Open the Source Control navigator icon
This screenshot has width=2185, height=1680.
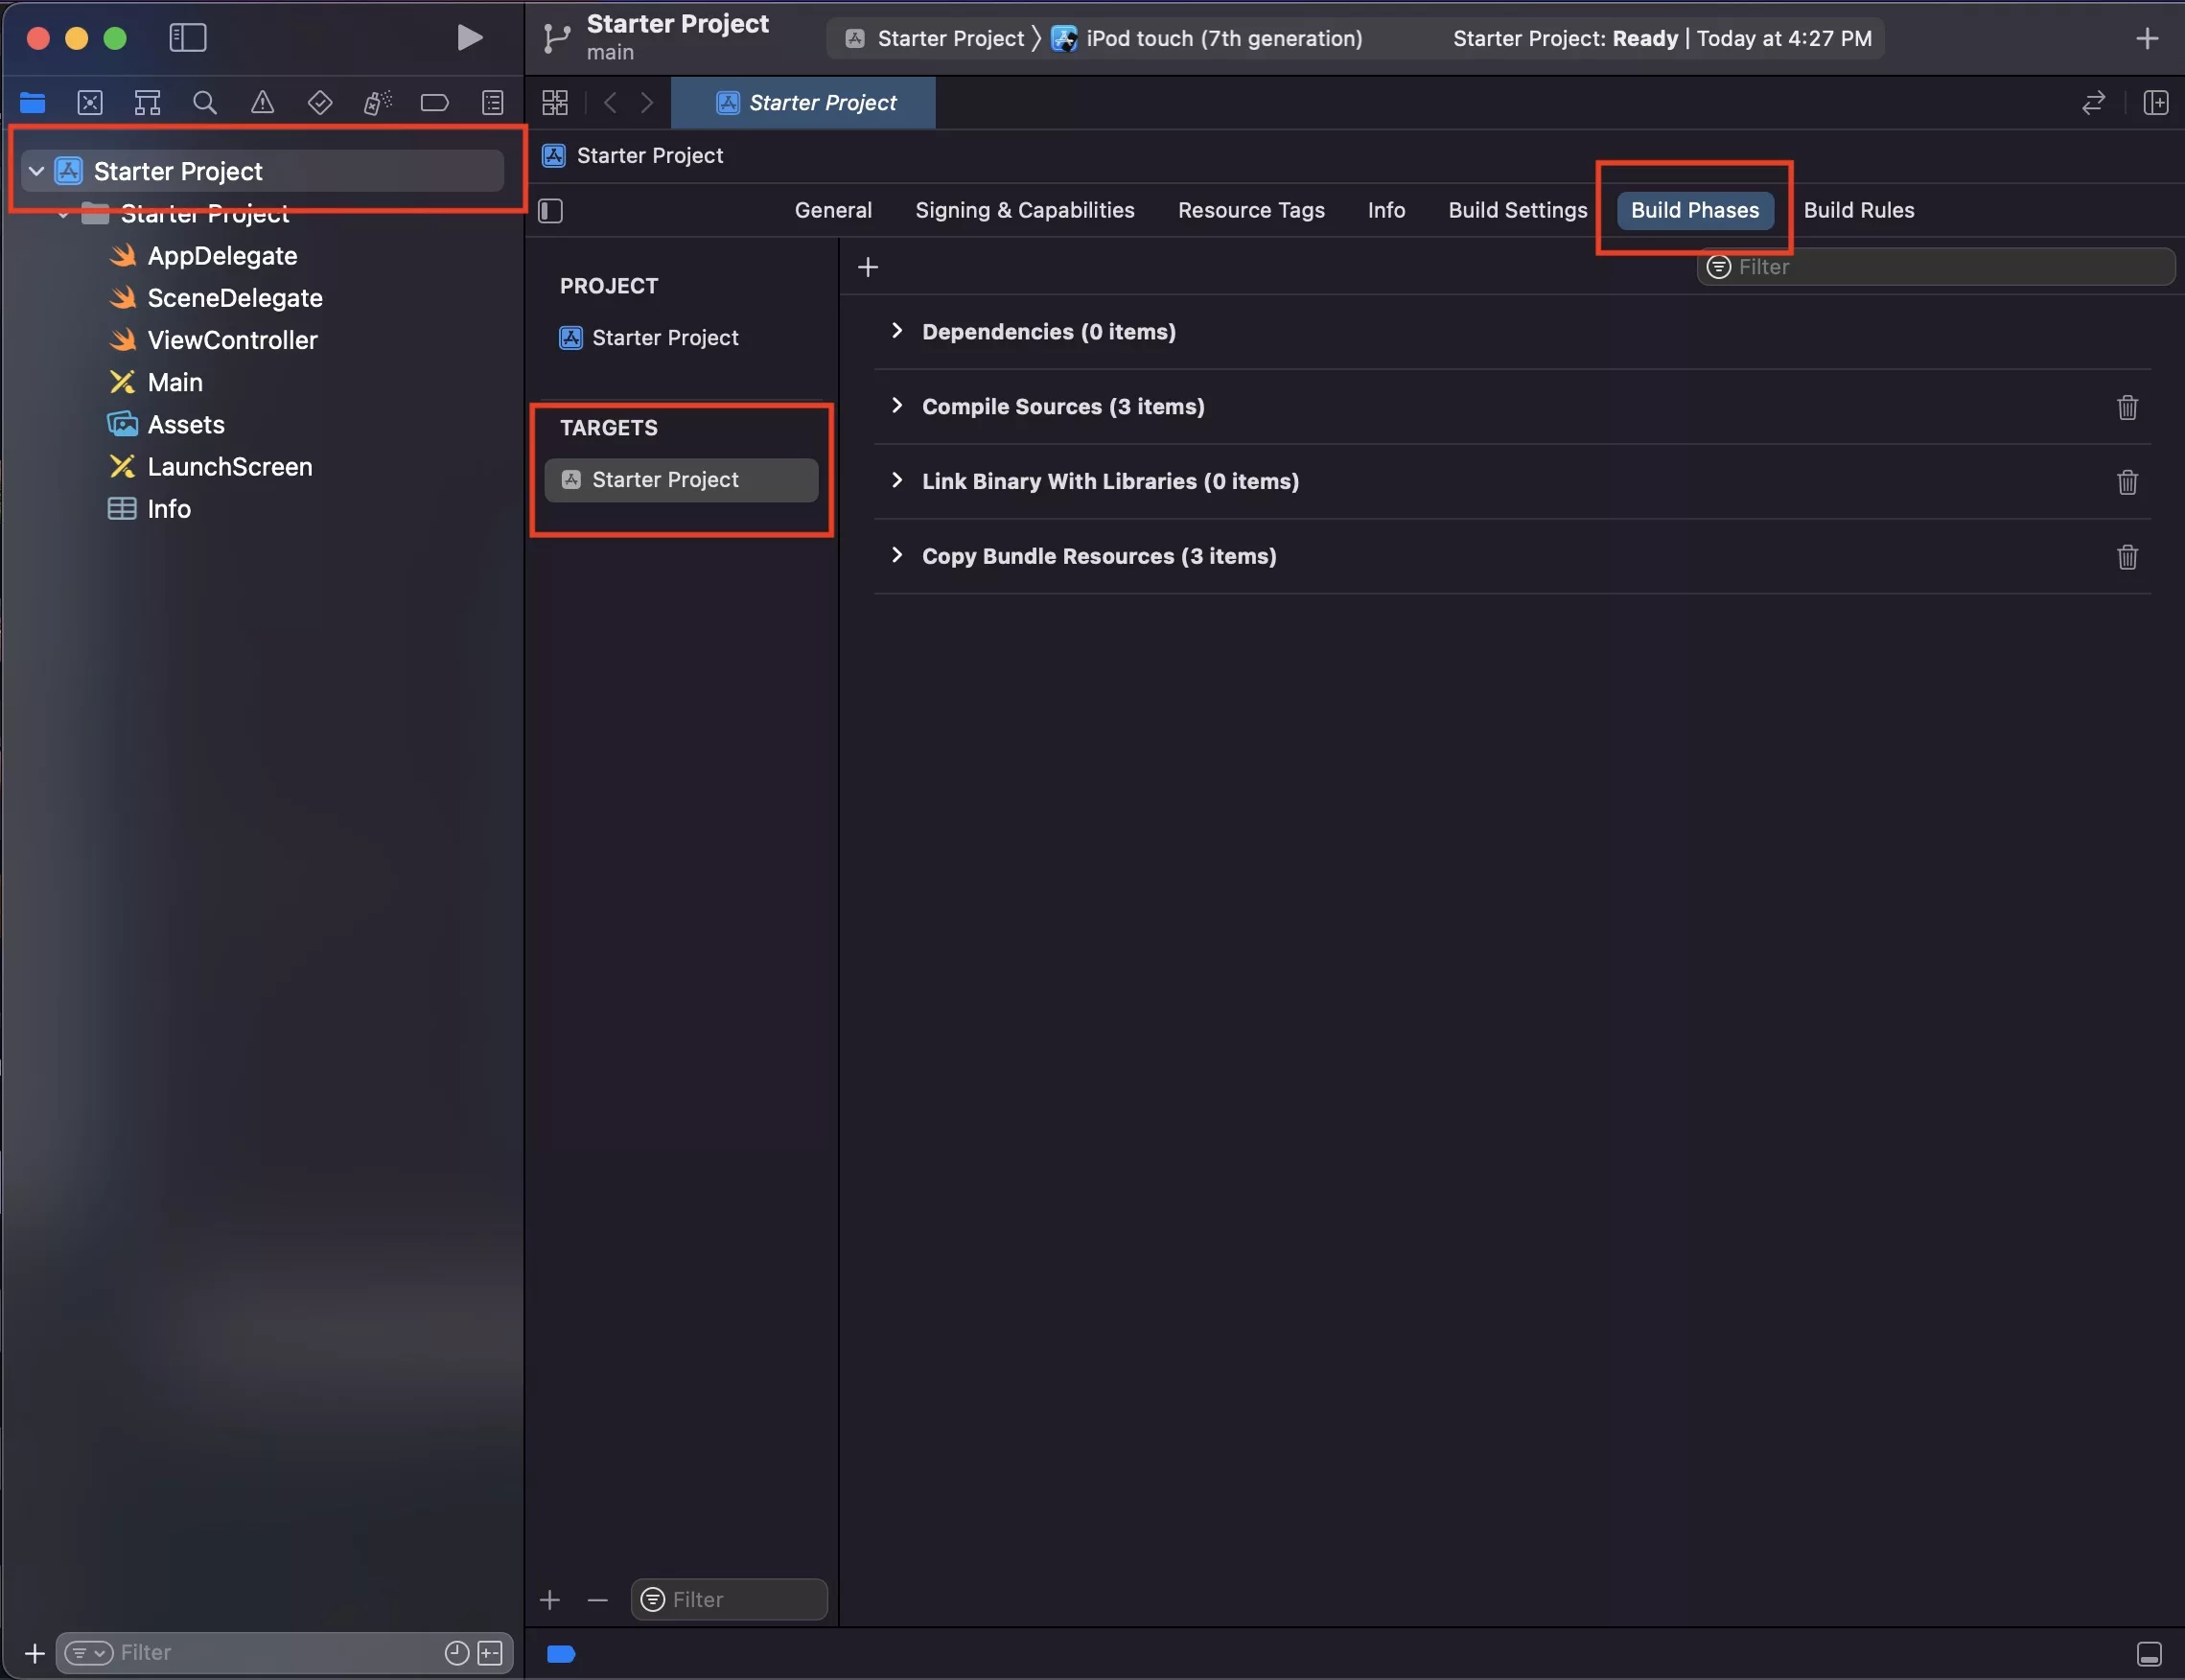click(90, 102)
